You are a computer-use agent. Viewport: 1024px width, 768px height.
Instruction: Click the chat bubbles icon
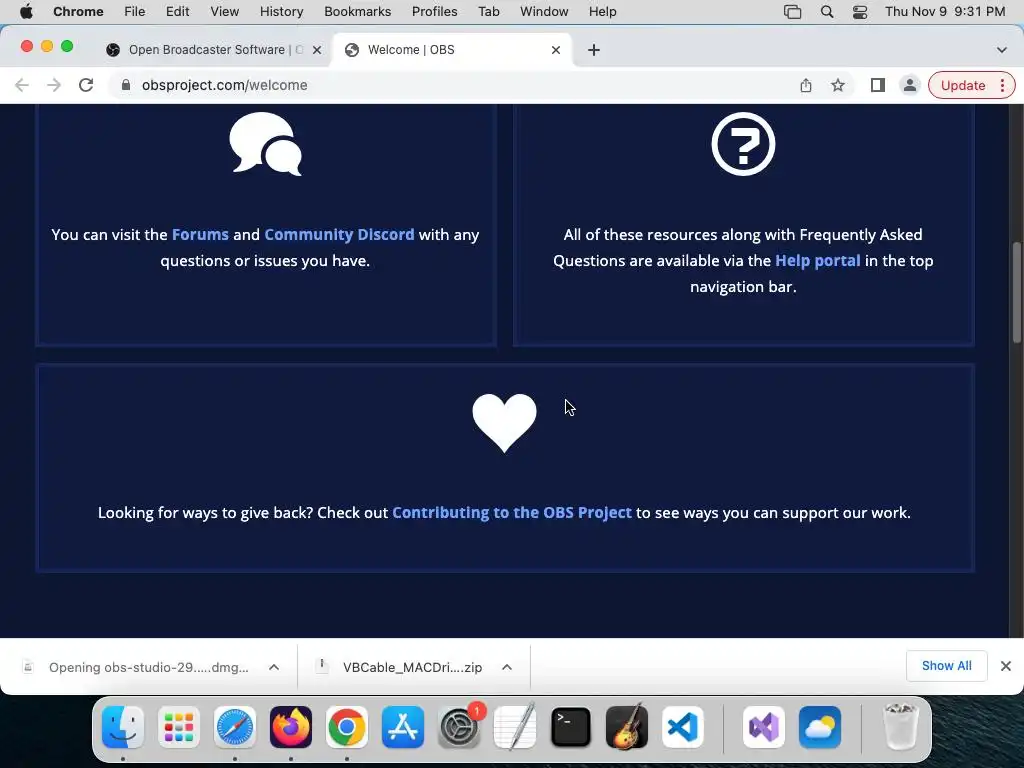266,144
